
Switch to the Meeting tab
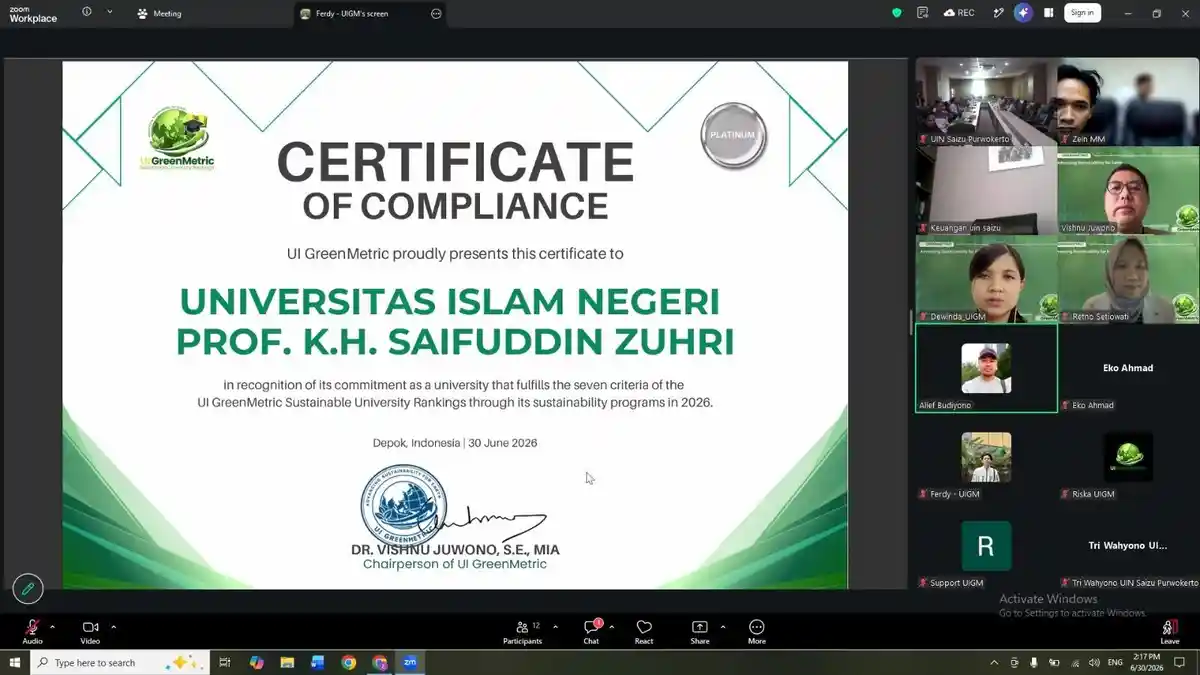click(160, 13)
